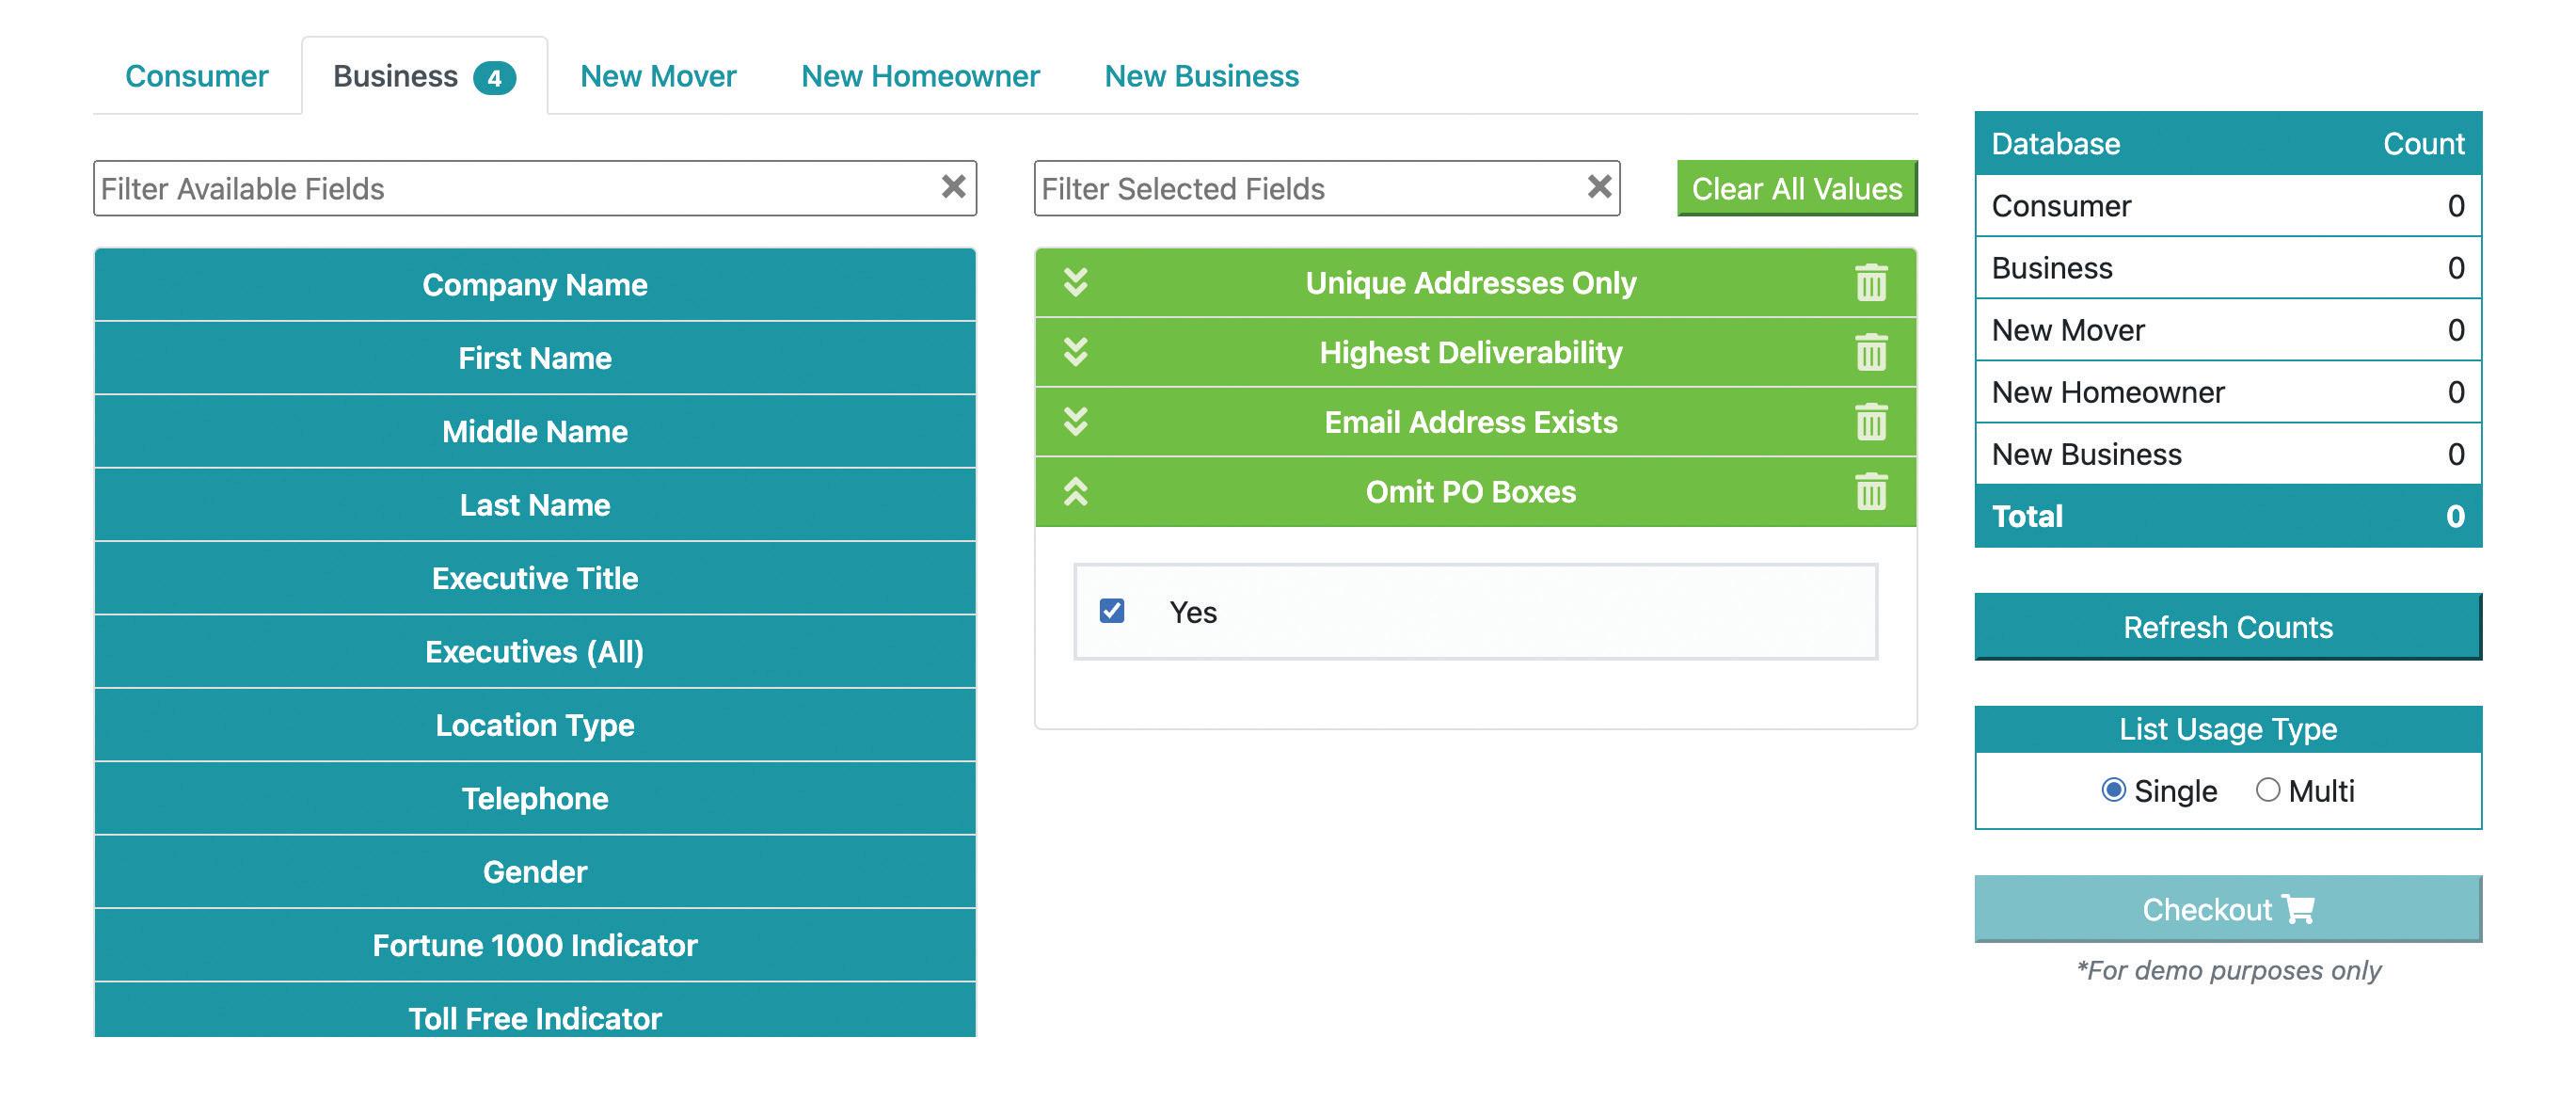This screenshot has width=2576, height=1101.
Task: Collapse the Omit PO Boxes row
Action: (x=1075, y=492)
